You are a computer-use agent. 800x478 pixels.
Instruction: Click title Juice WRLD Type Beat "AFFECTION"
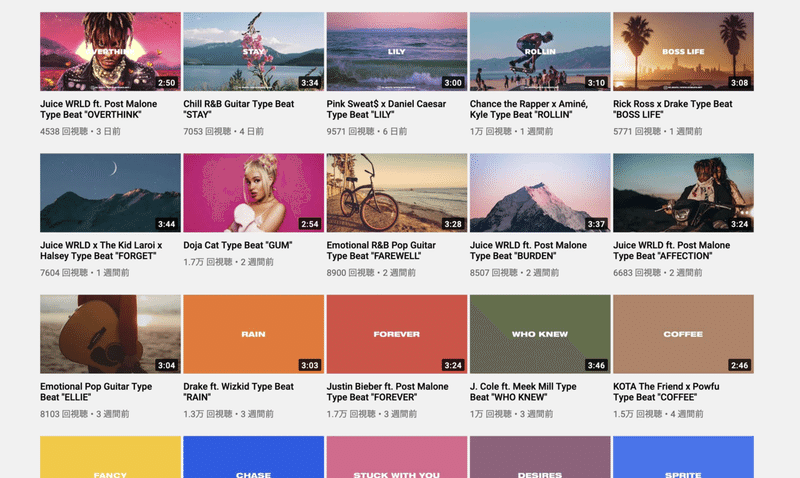[671, 250]
